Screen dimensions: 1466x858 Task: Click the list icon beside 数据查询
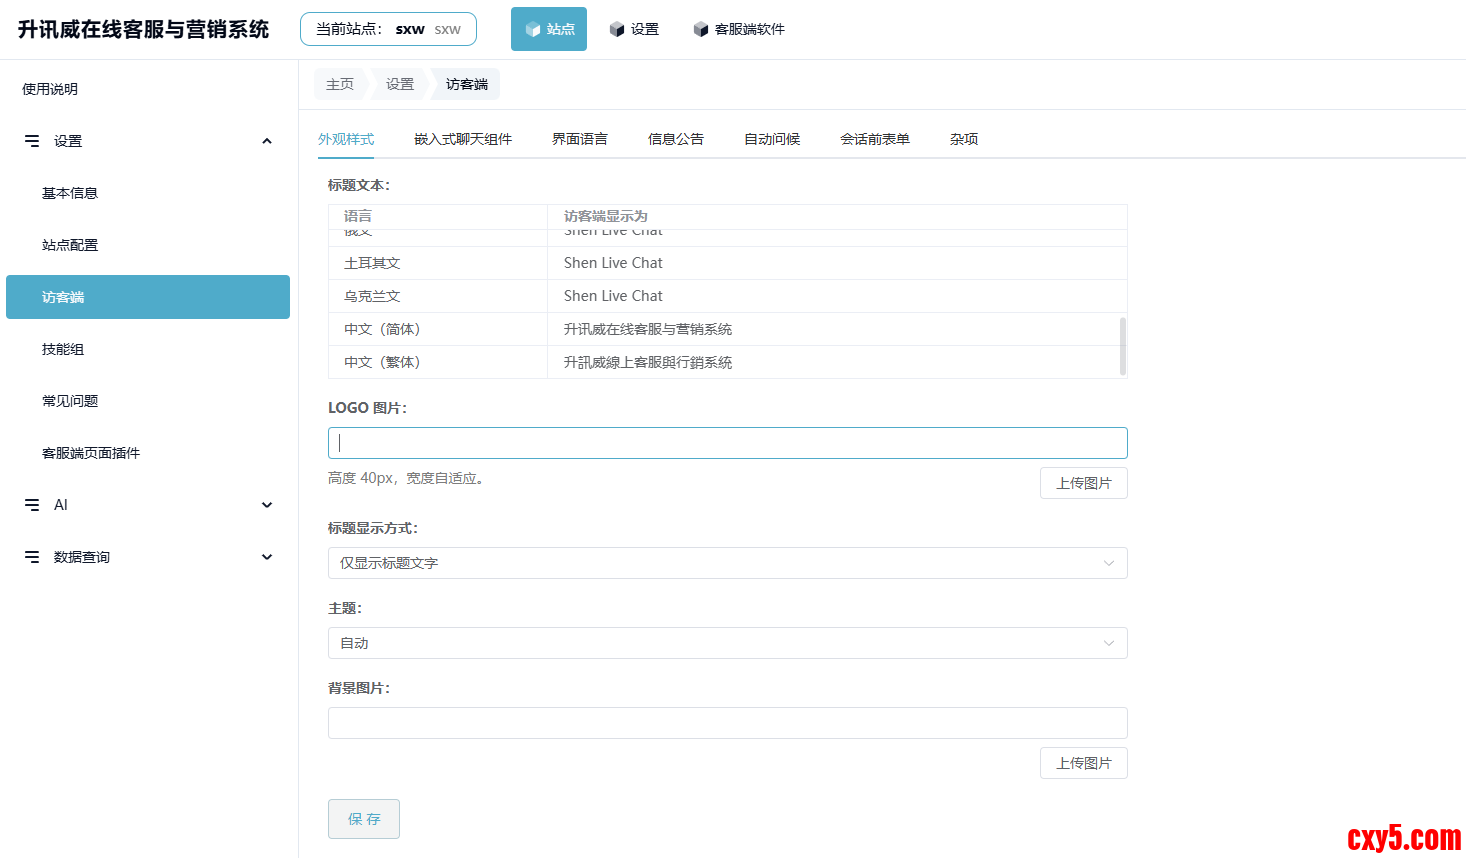32,557
